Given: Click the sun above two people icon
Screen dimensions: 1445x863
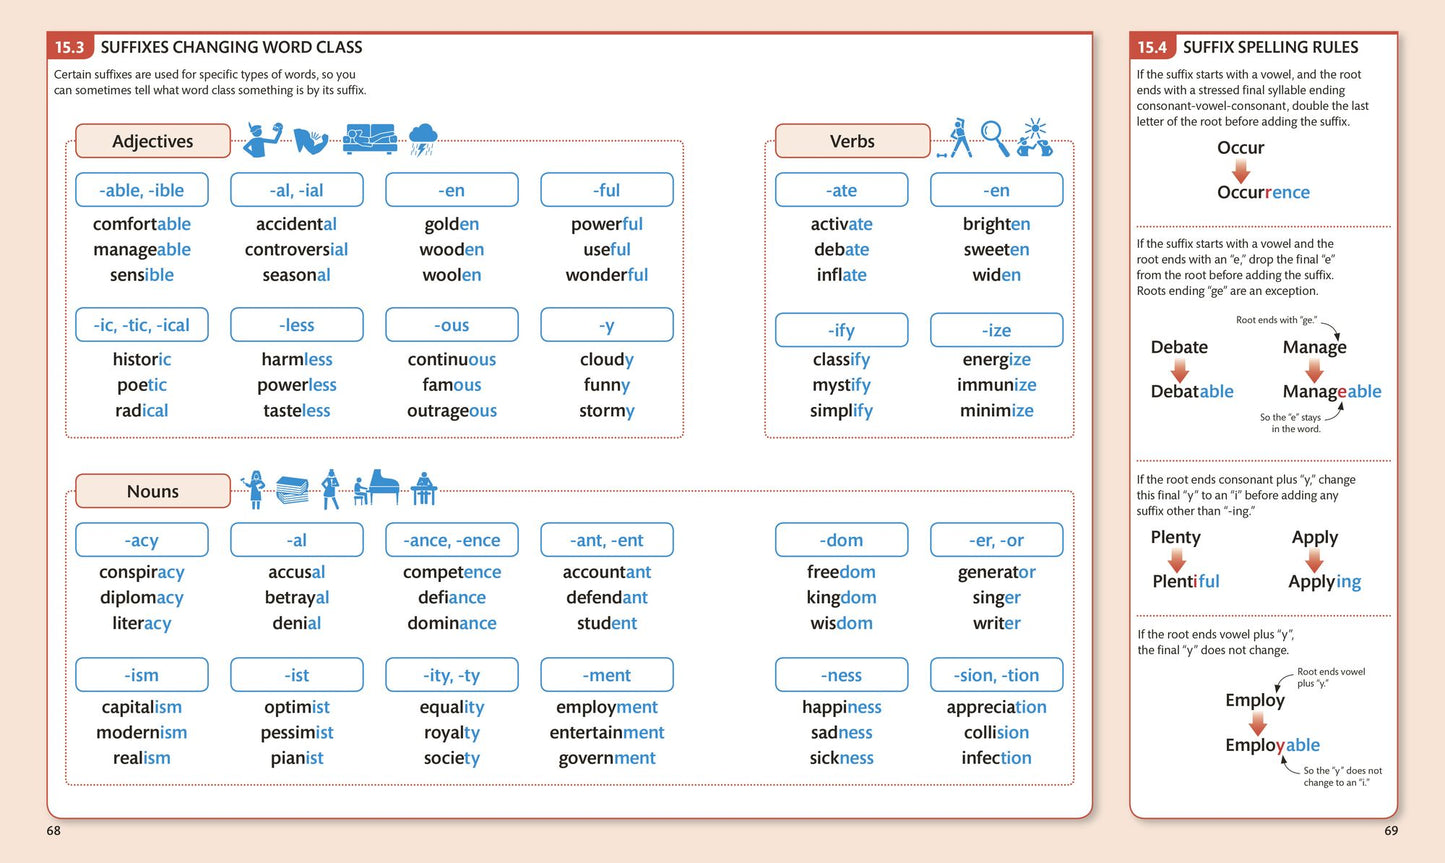Looking at the screenshot, I should pyautogui.click(x=1035, y=138).
